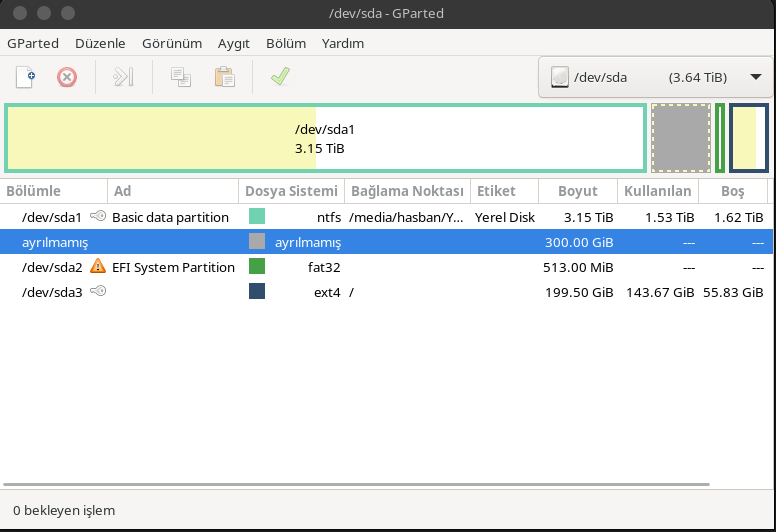This screenshot has height=532, width=776.
Task: Sort by the Dosya Sistemi column header
Action: [x=291, y=191]
